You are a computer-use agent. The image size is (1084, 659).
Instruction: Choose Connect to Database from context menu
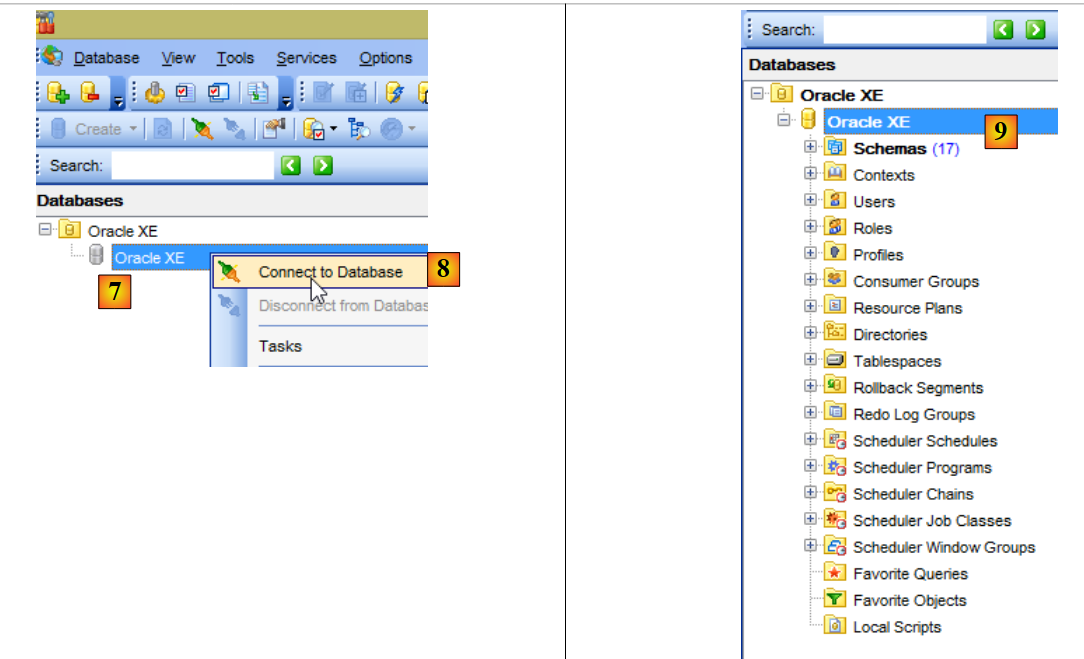click(x=330, y=272)
